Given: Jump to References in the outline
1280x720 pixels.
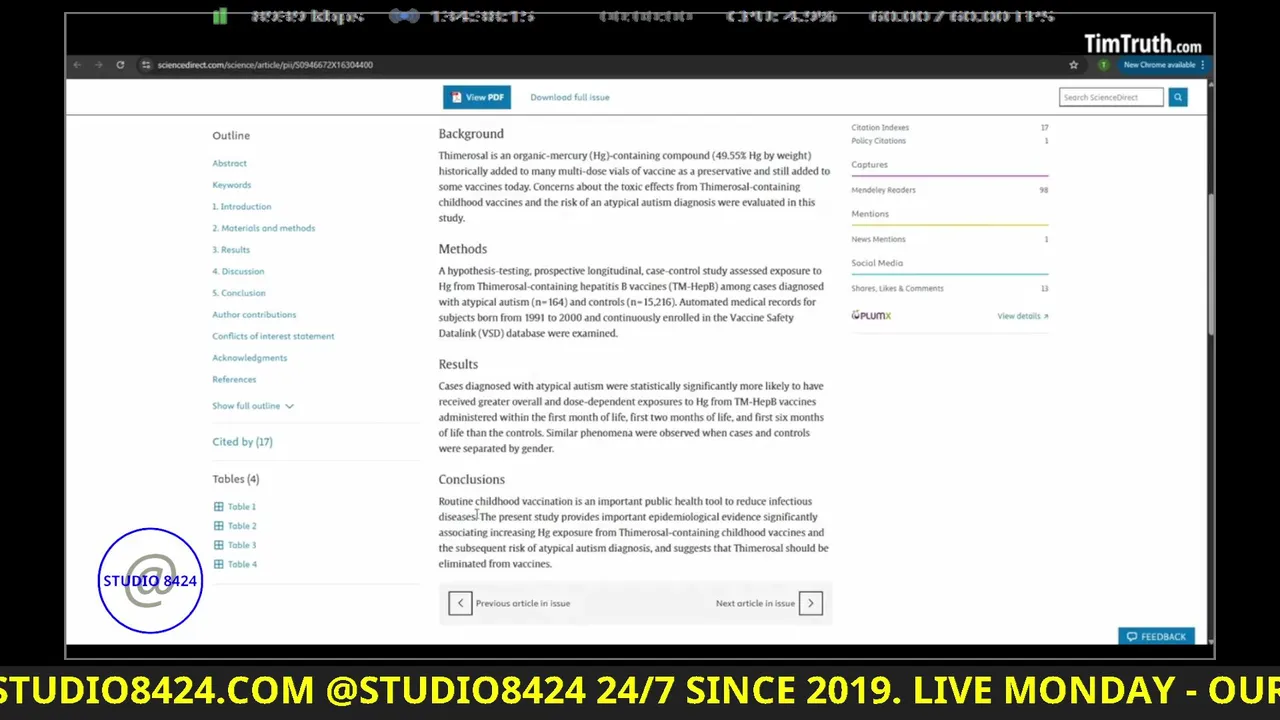Looking at the screenshot, I should tap(234, 380).
